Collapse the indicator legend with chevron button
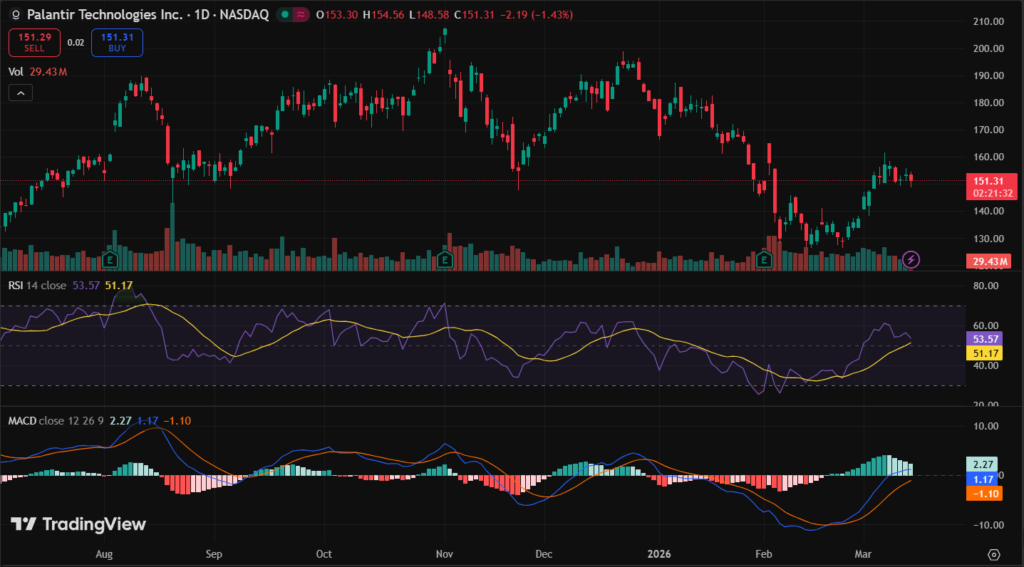The width and height of the screenshot is (1024, 567). point(20,92)
